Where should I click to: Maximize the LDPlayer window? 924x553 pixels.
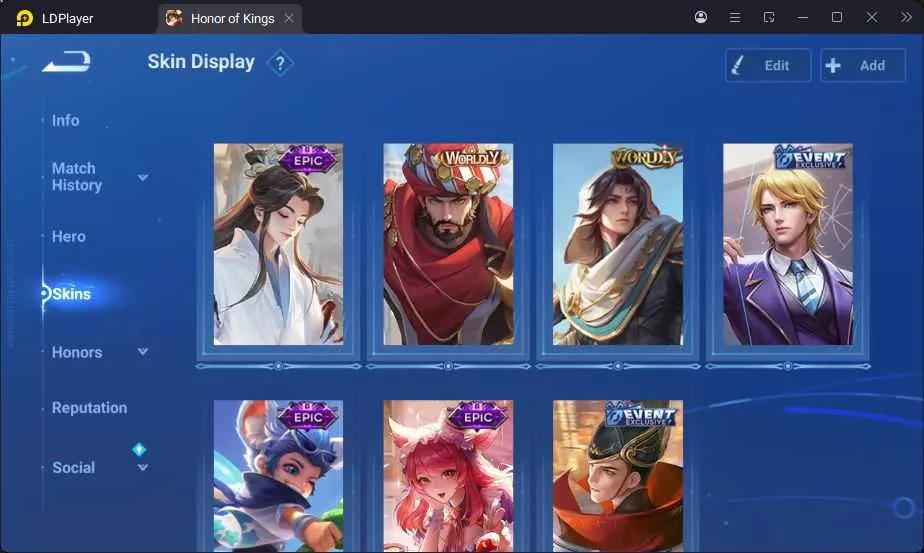pyautogui.click(x=837, y=17)
